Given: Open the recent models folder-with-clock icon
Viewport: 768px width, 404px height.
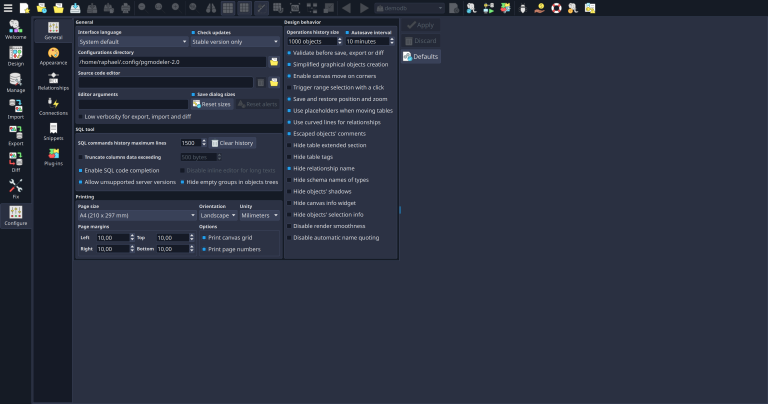Looking at the screenshot, I should 42,8.
